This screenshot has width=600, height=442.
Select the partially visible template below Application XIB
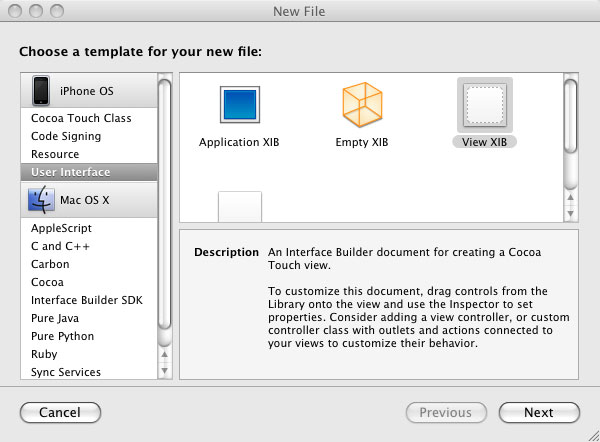[240, 207]
